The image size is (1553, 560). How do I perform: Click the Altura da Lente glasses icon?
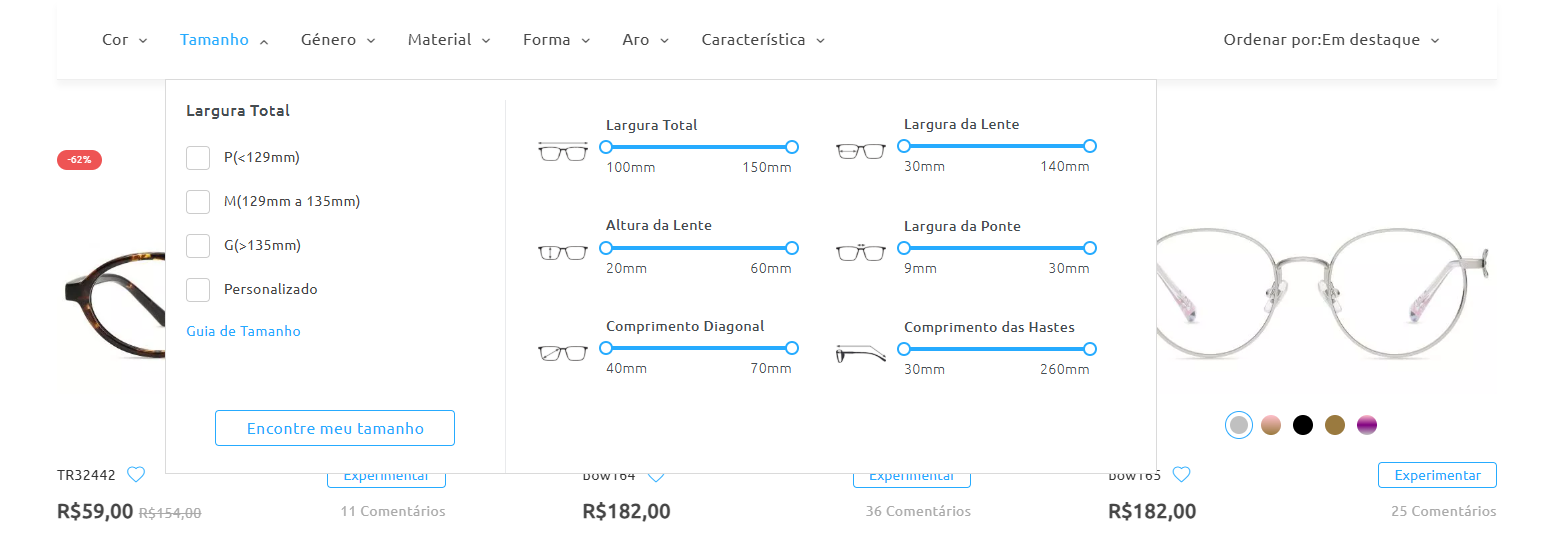(x=563, y=252)
